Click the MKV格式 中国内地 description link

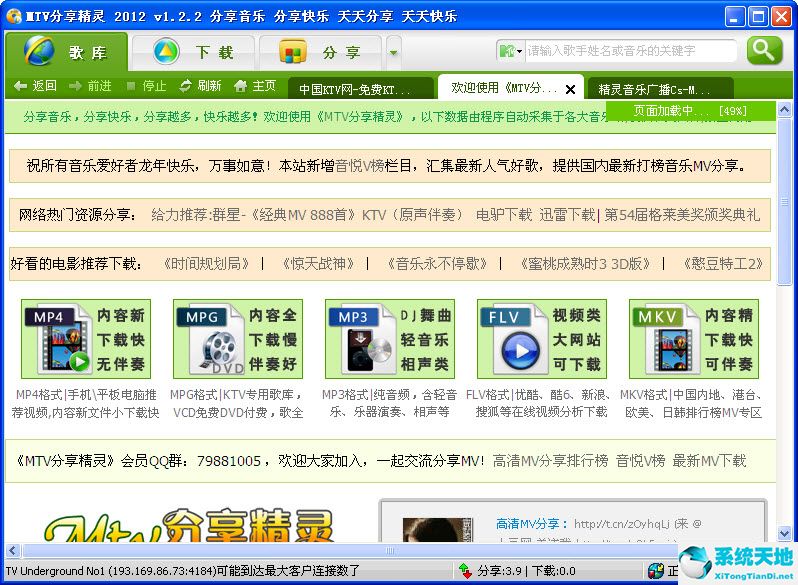(693, 403)
